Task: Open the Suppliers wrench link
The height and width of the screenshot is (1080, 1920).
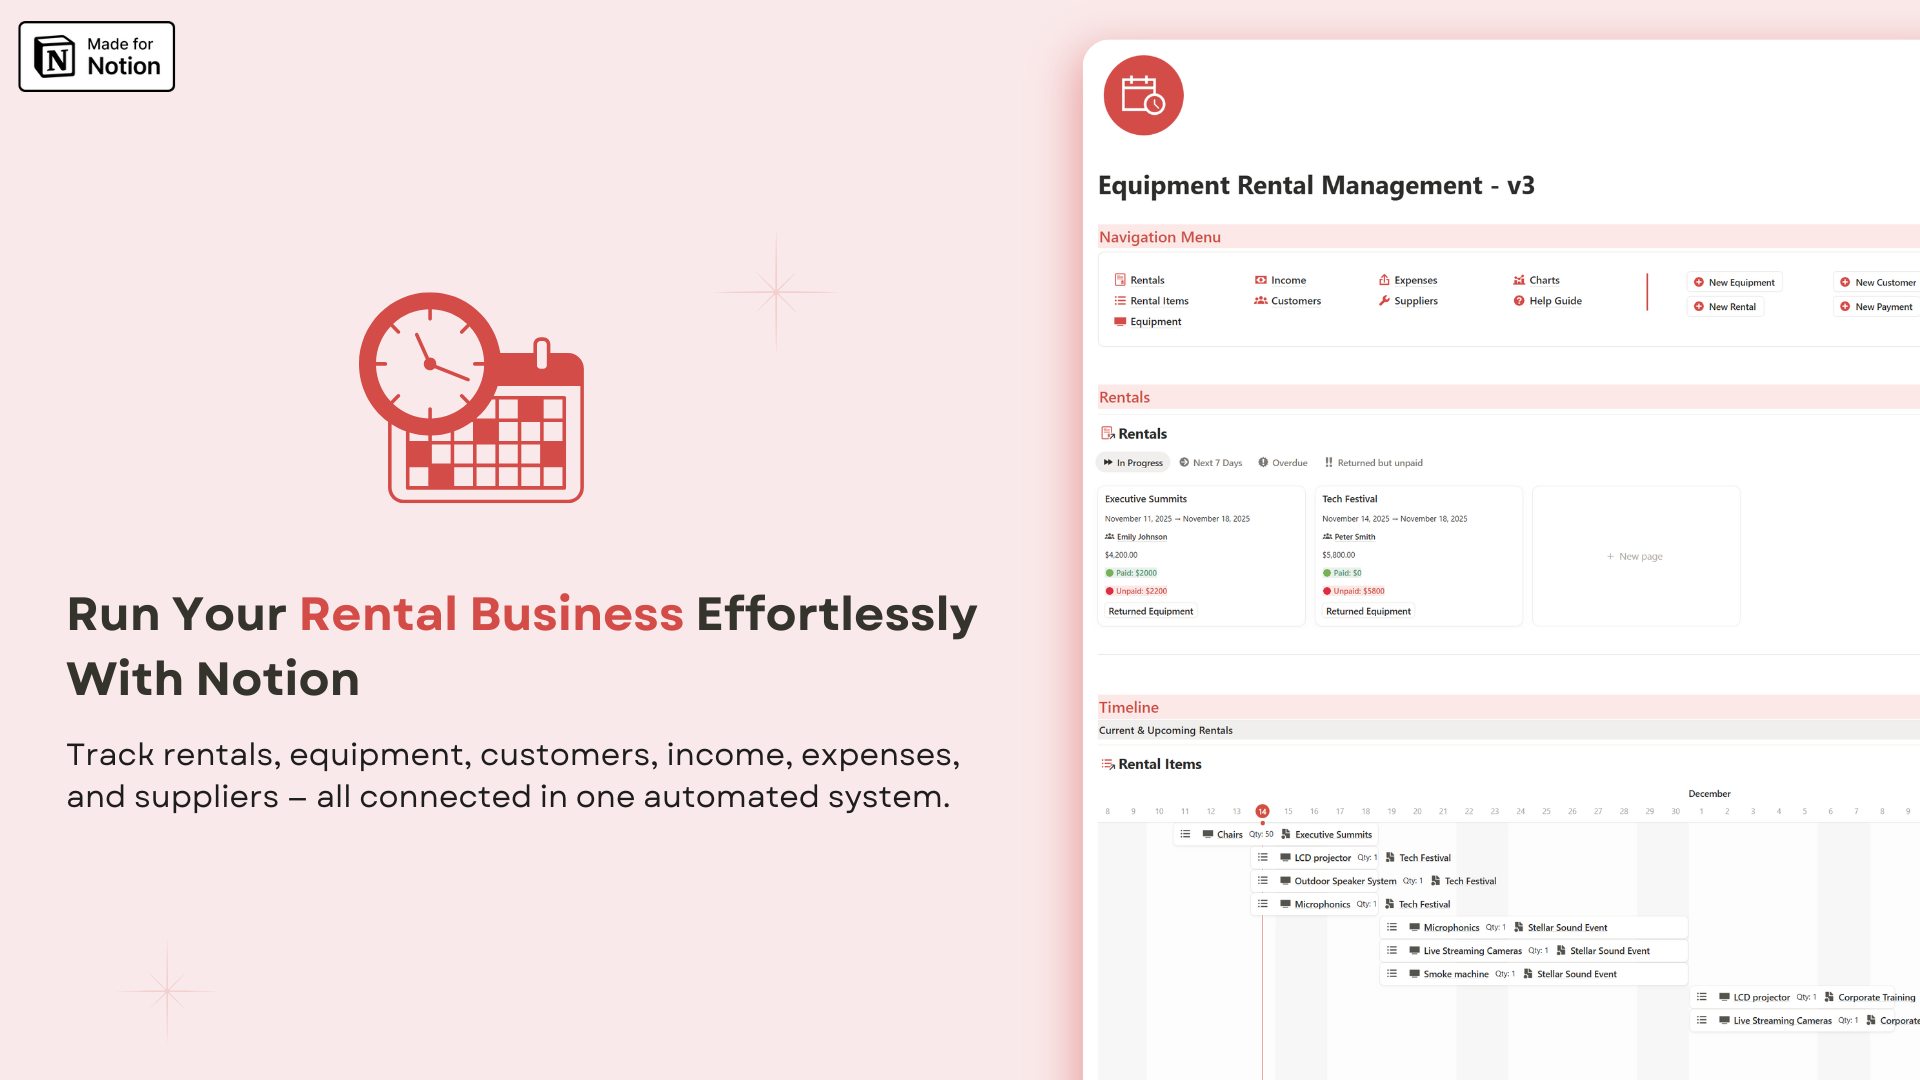Action: (x=1415, y=301)
